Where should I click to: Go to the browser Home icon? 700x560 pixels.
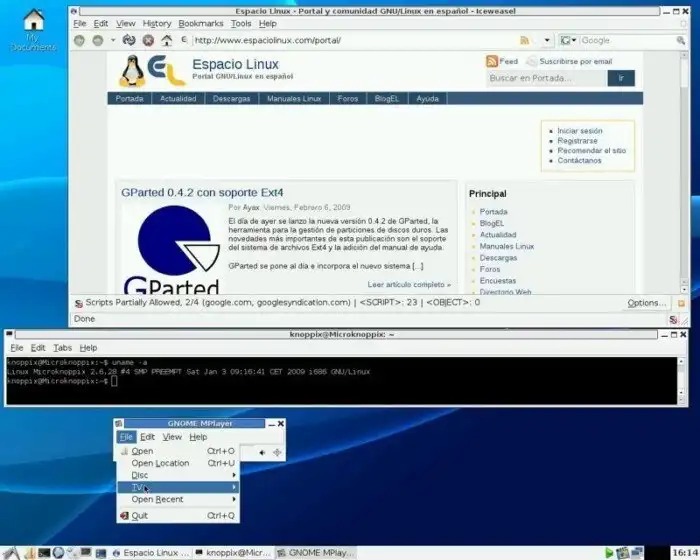167,41
